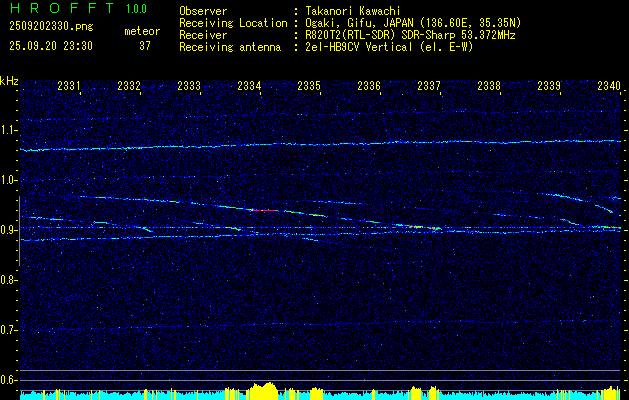Click receiver R820T2(RTL-SDR) SDR-Sharp 53.372MHz text
The image size is (629, 400).
click(x=410, y=35)
